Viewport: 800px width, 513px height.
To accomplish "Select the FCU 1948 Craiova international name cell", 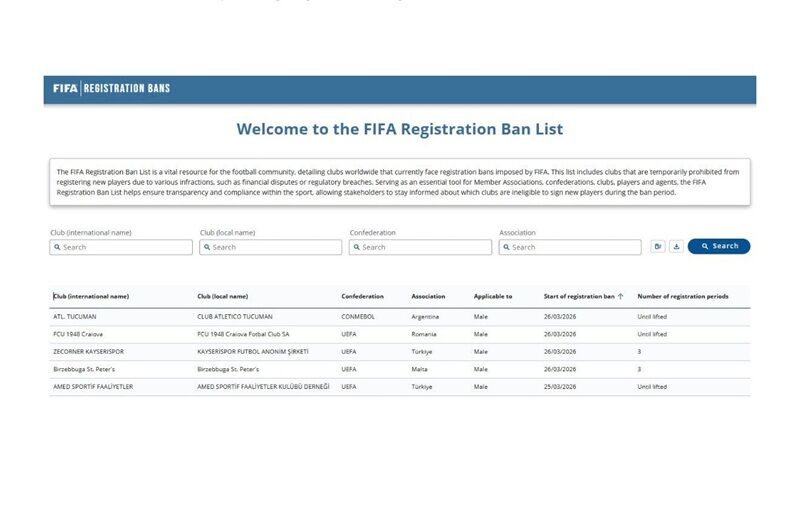I will (x=78, y=334).
